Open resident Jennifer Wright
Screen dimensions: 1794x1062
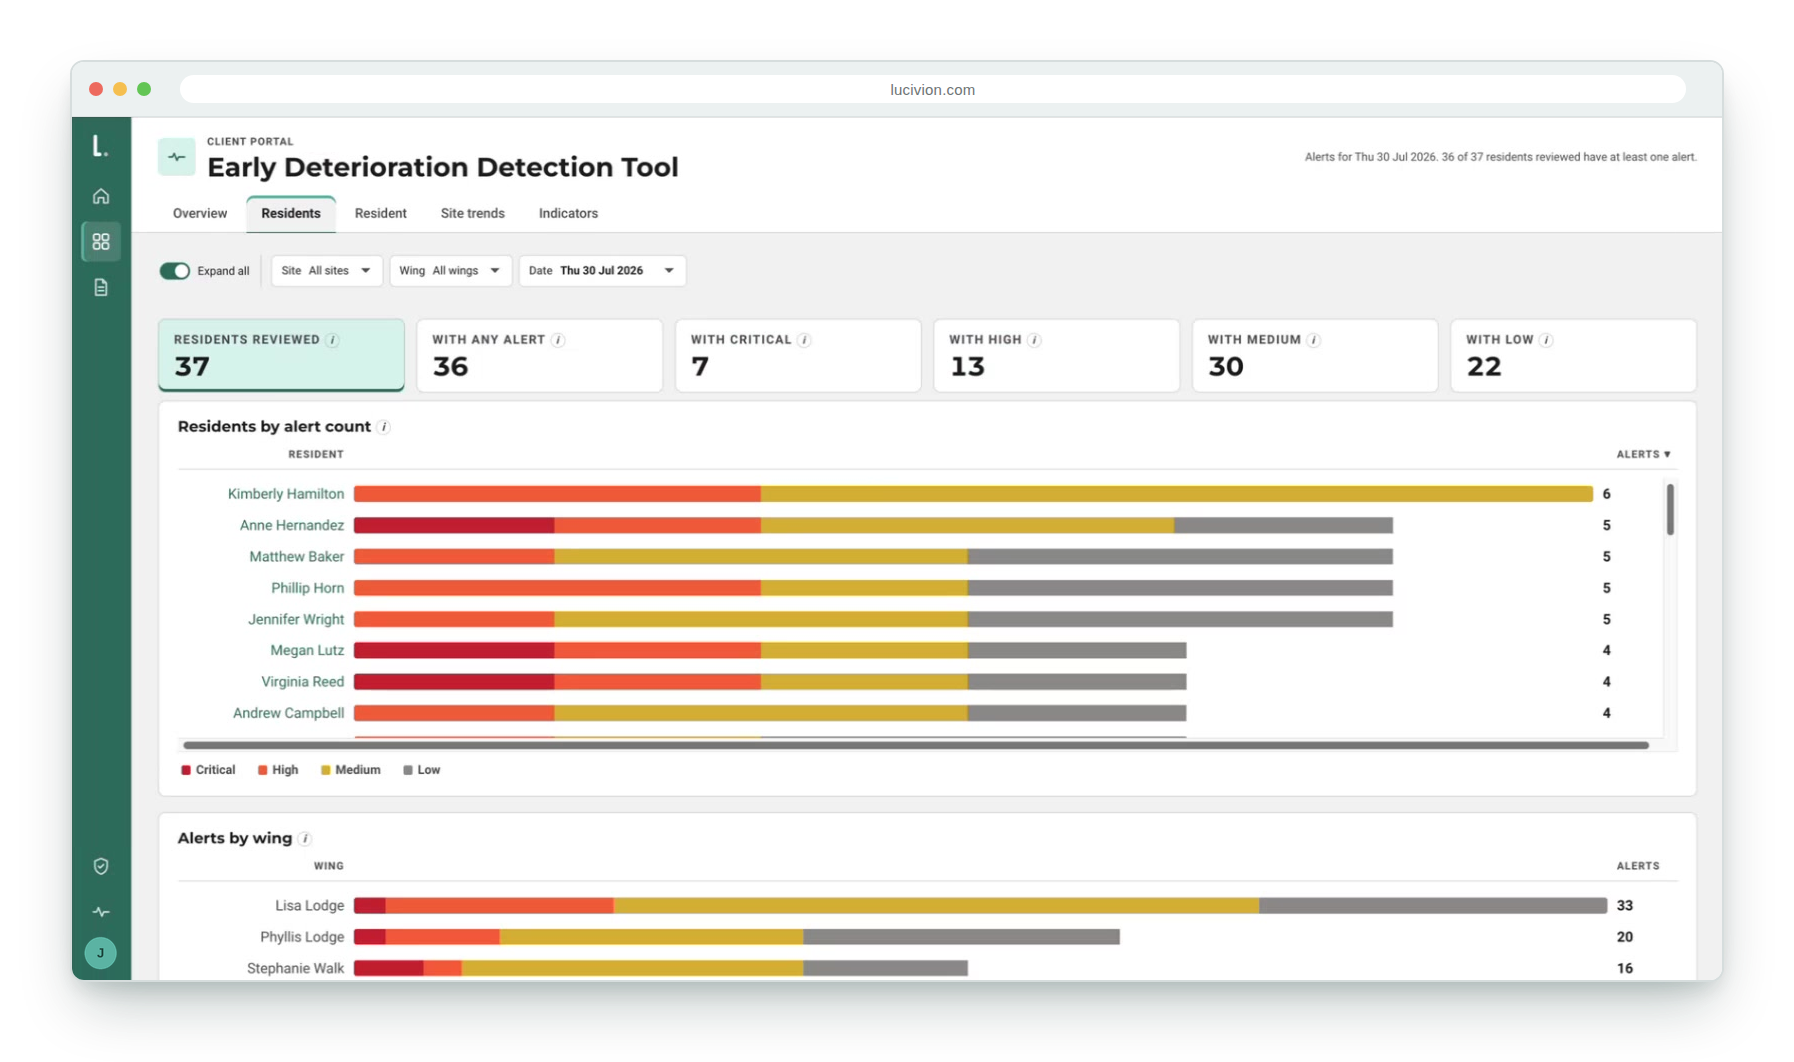(296, 619)
